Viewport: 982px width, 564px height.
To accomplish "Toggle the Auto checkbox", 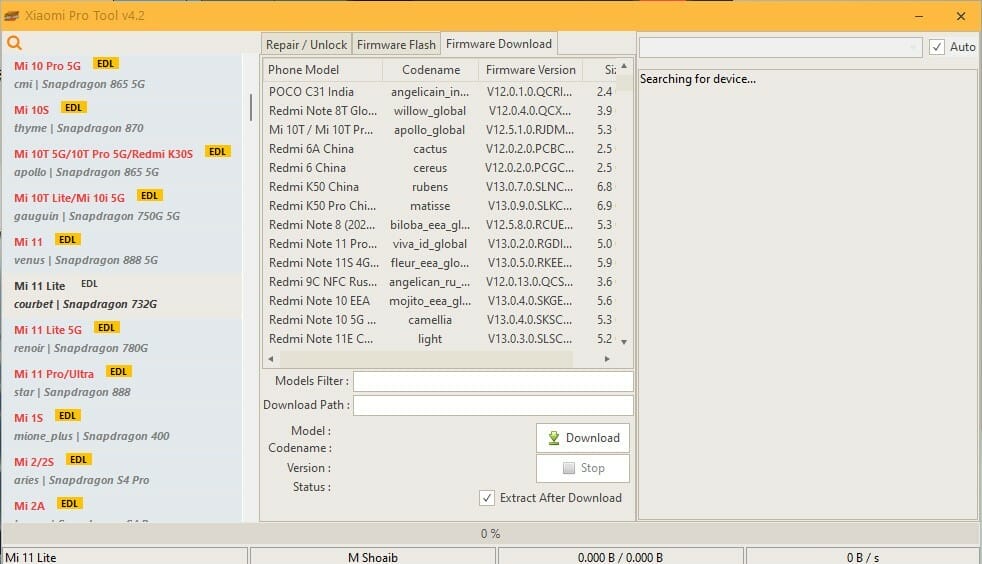I will (x=937, y=47).
